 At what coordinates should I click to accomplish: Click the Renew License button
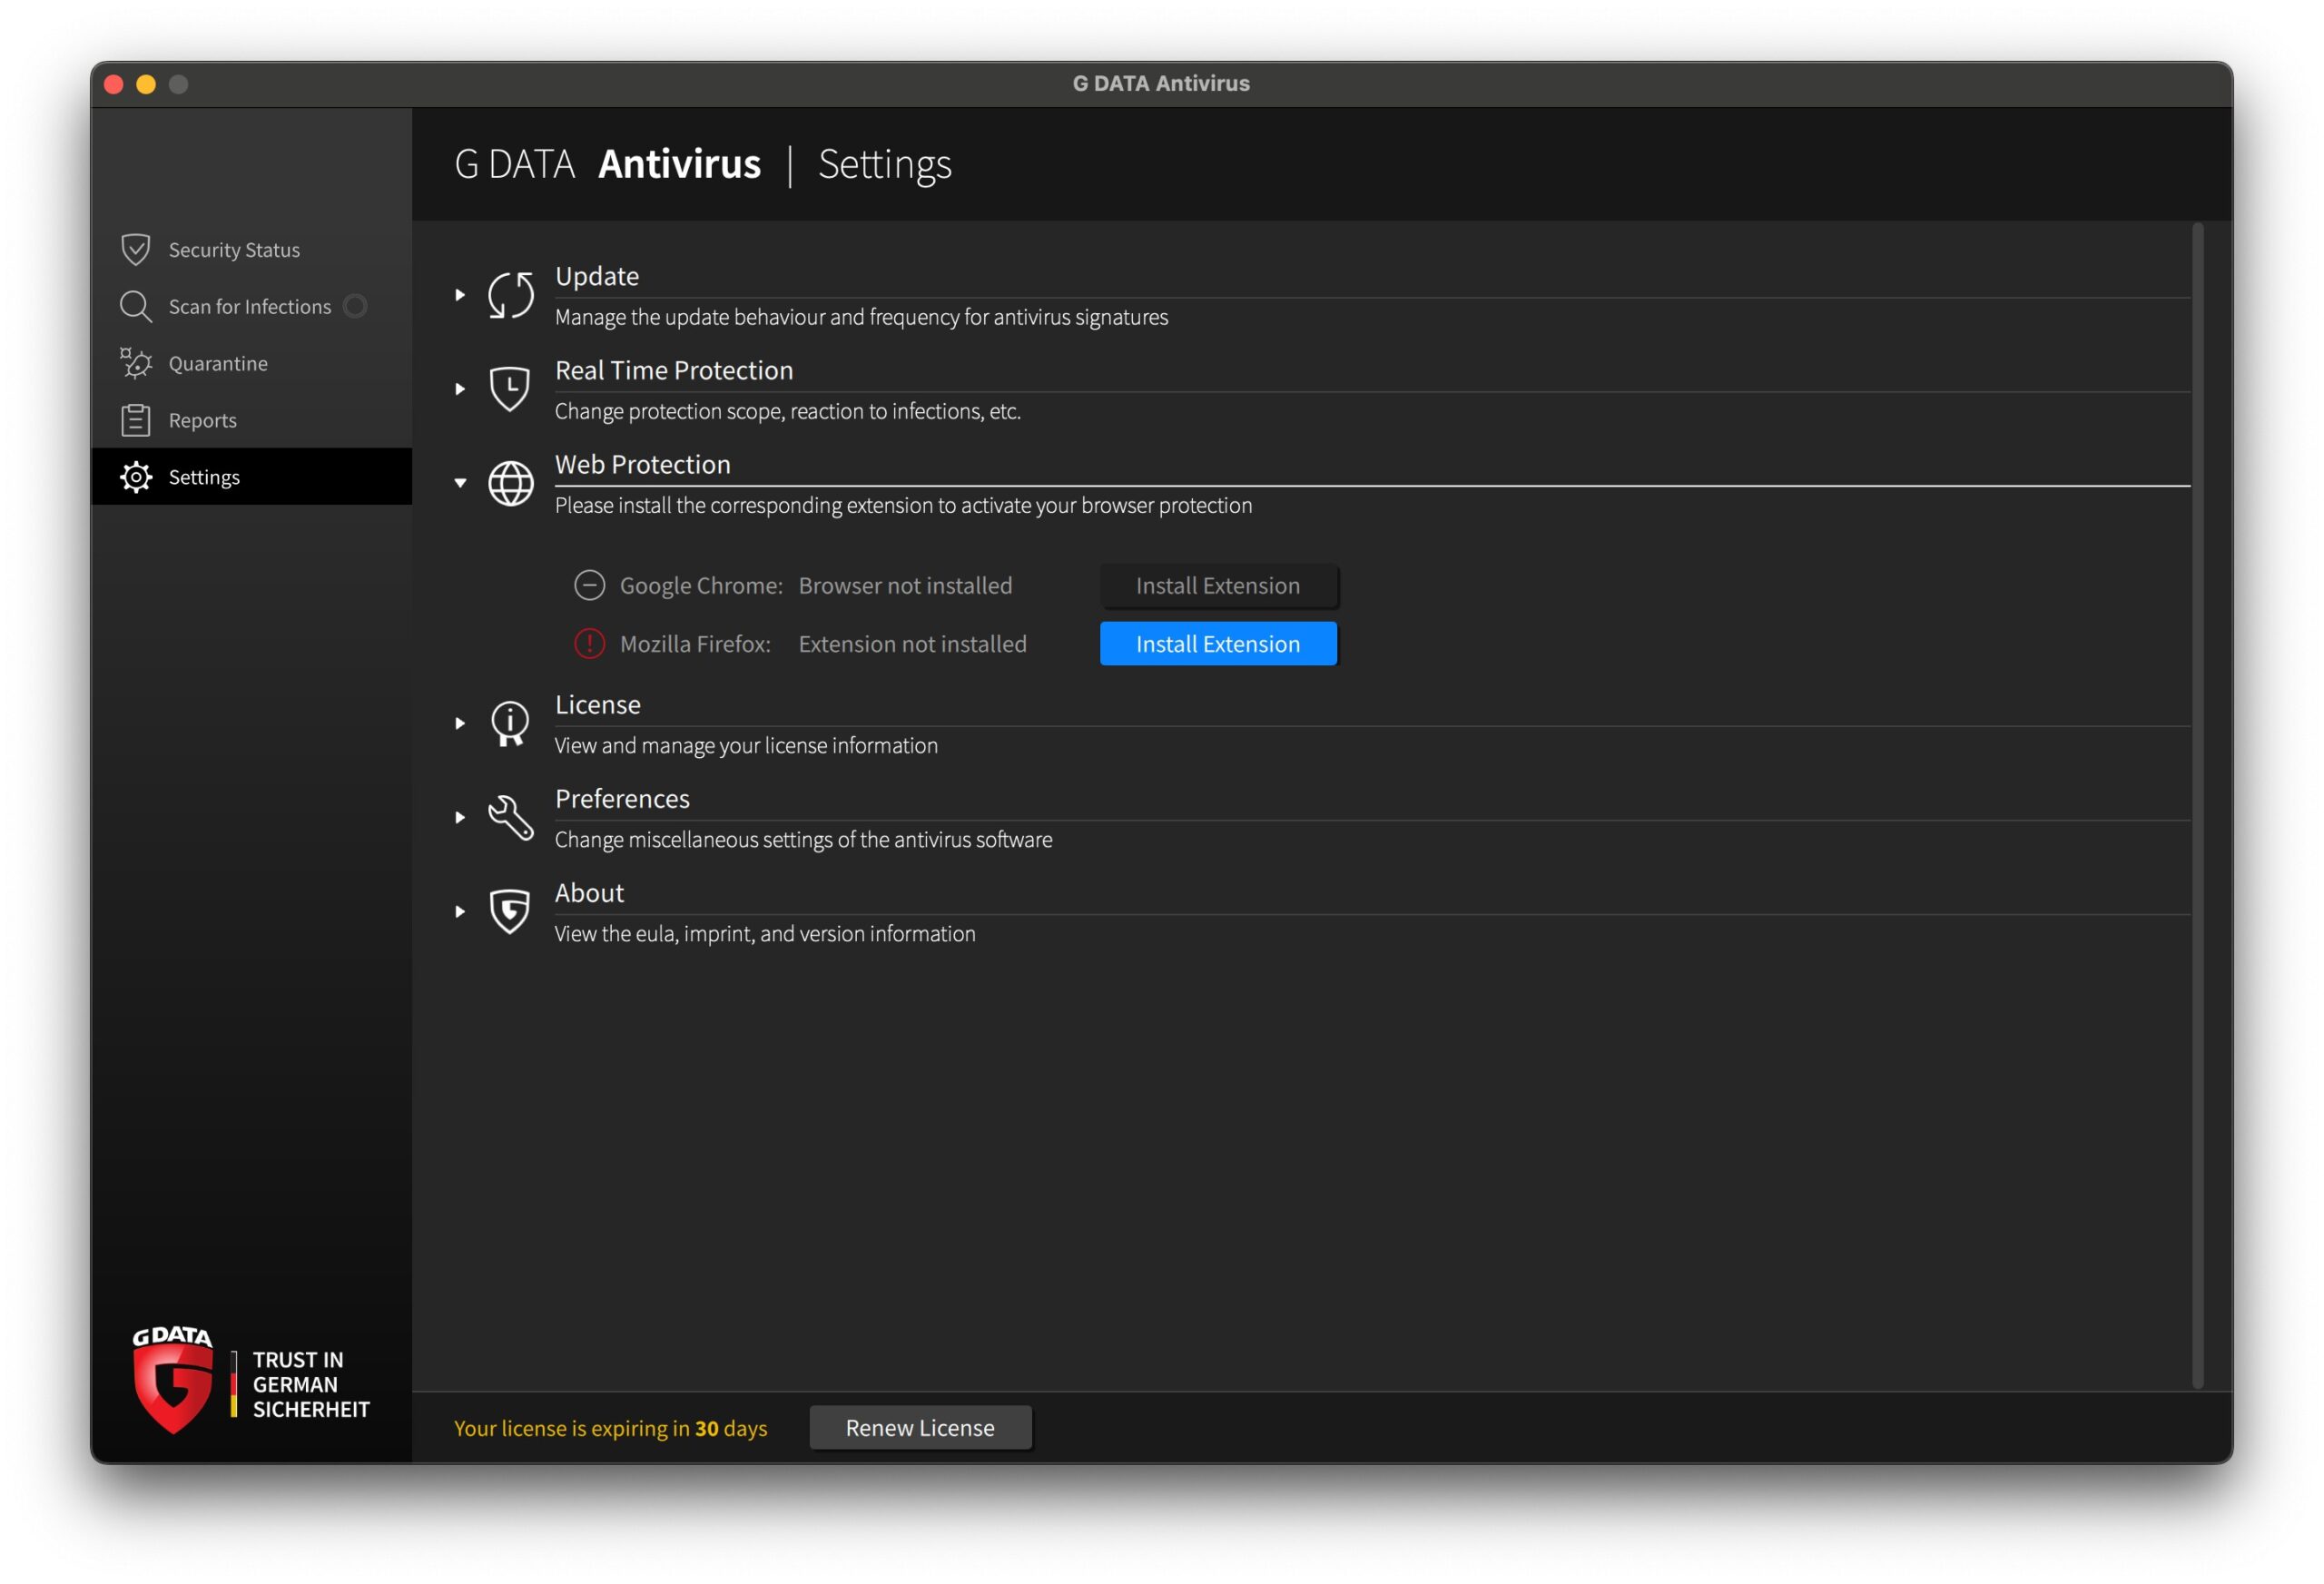(920, 1427)
